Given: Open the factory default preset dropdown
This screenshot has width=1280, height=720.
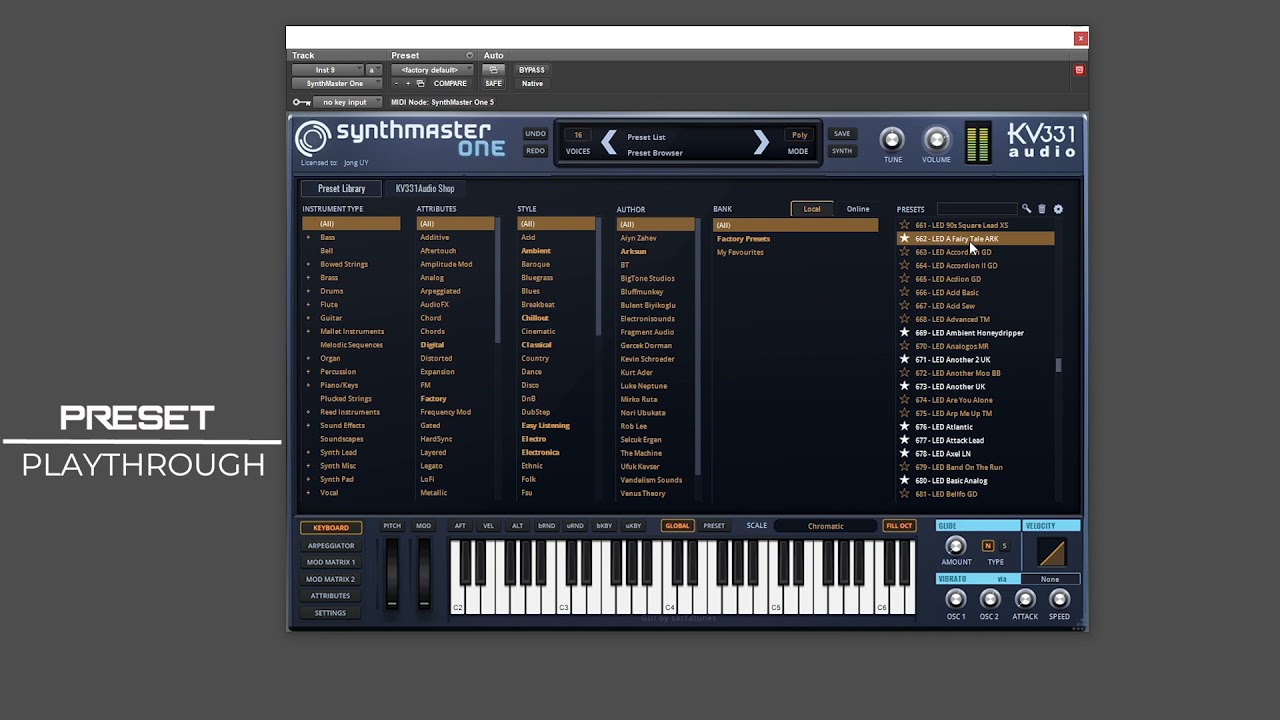Looking at the screenshot, I should 432,70.
